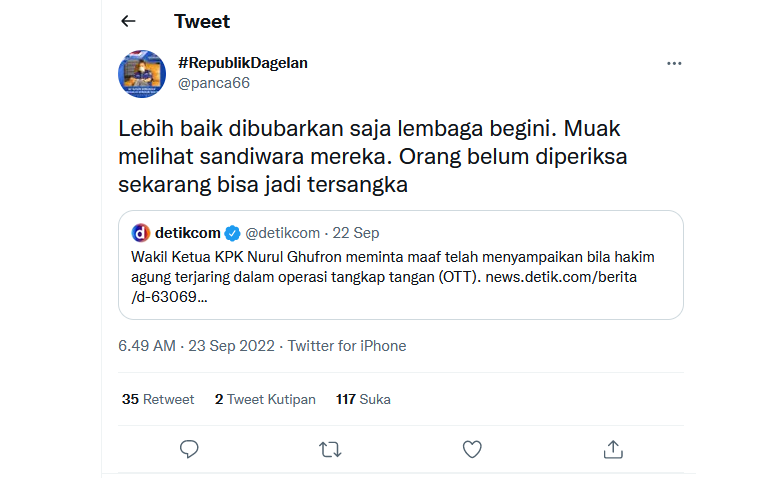
Task: Like the tweet with heart icon
Action: click(x=472, y=449)
